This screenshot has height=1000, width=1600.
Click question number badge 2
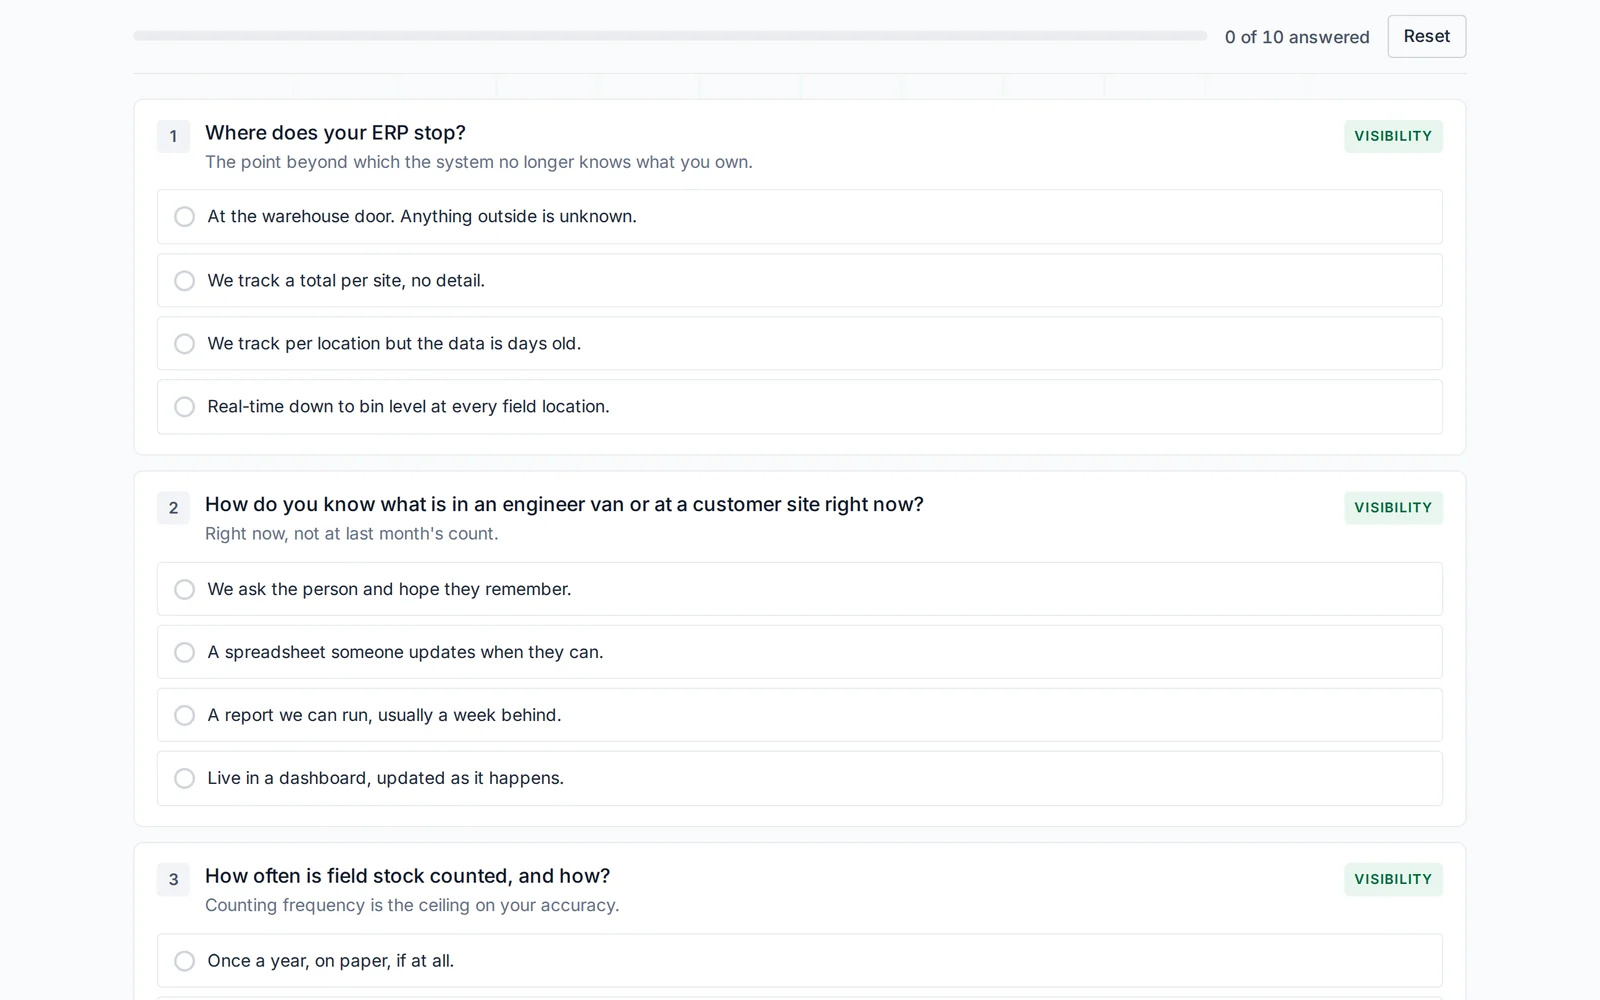click(173, 508)
